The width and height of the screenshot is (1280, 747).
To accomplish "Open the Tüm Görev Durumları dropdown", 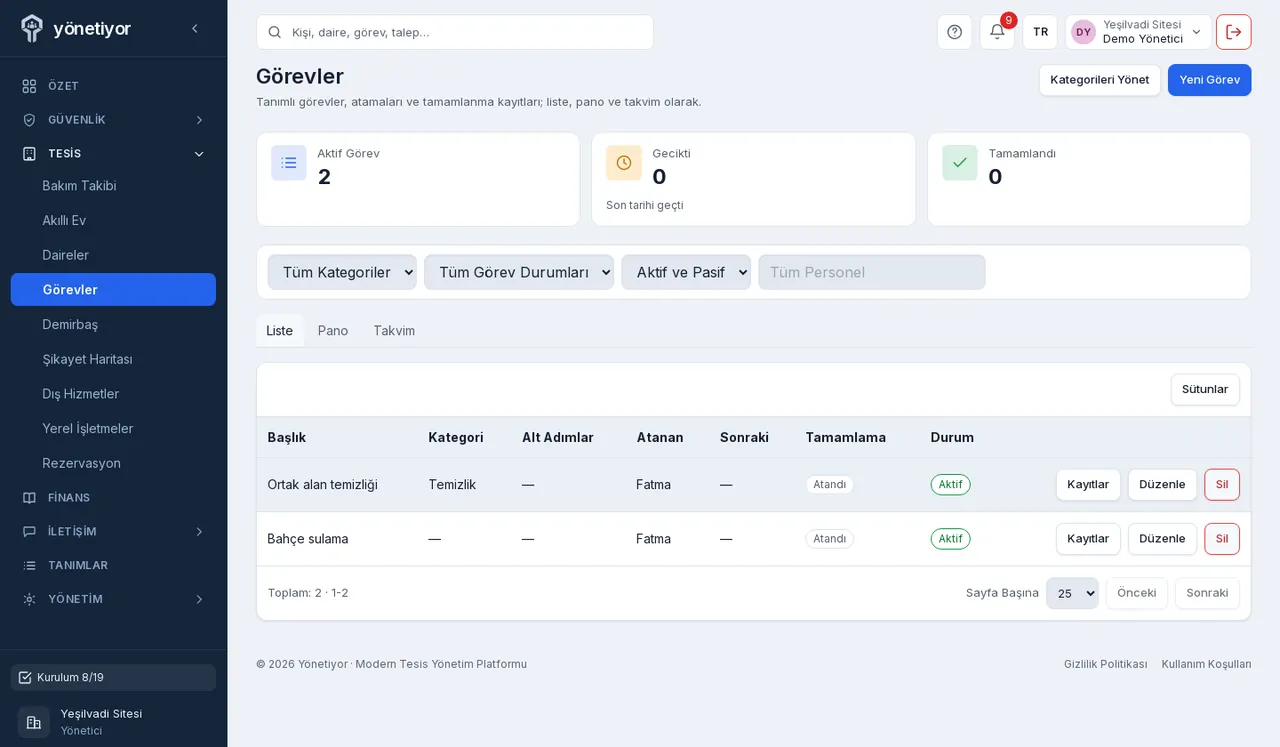I will click(519, 272).
